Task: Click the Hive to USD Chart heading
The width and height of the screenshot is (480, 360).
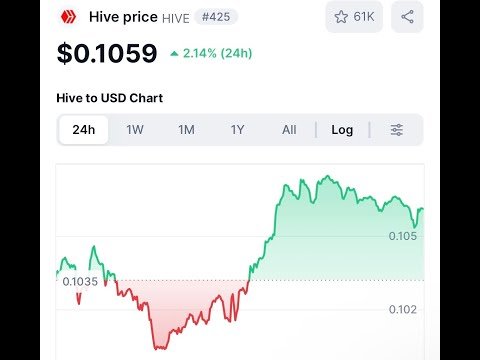Action: click(x=110, y=98)
